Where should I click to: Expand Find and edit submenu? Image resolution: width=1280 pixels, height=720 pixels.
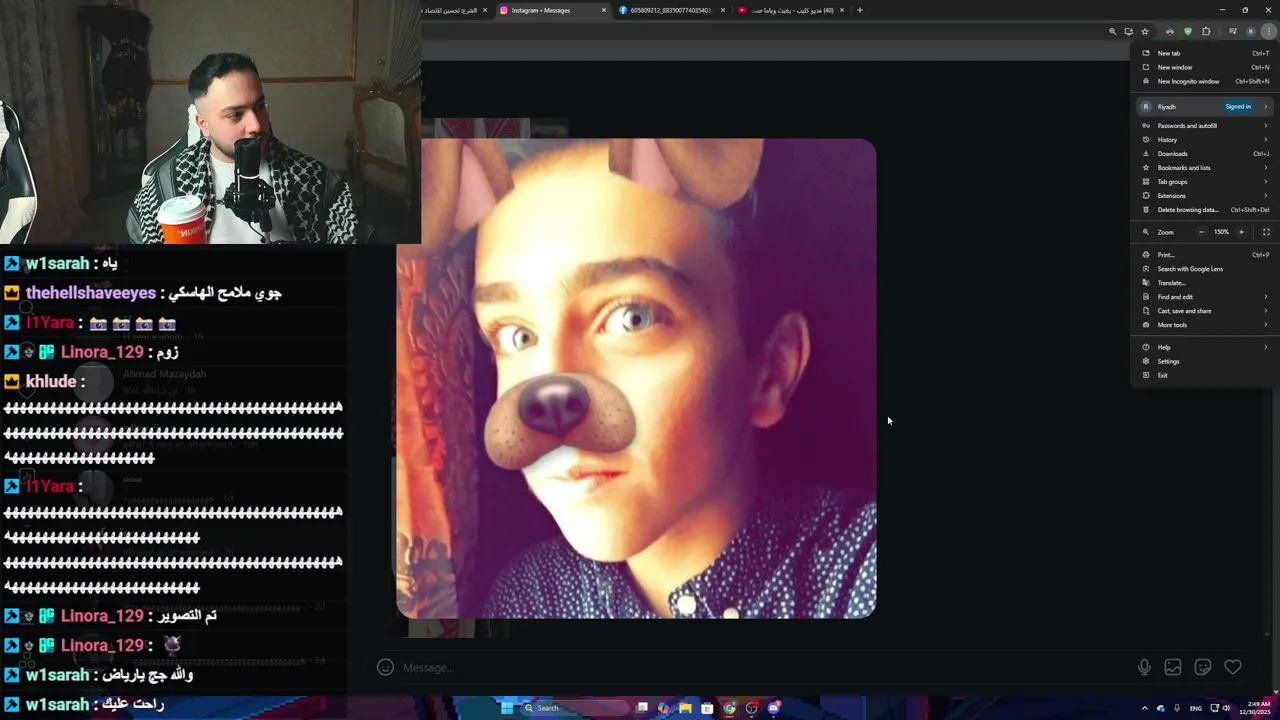coord(1205,297)
